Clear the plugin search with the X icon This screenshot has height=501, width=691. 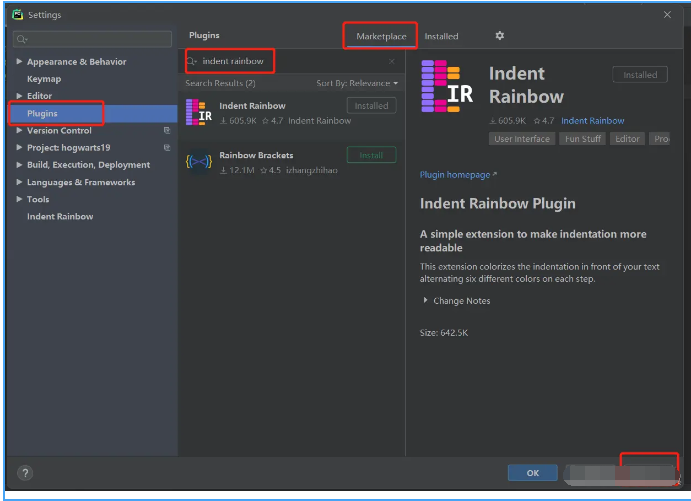click(391, 61)
